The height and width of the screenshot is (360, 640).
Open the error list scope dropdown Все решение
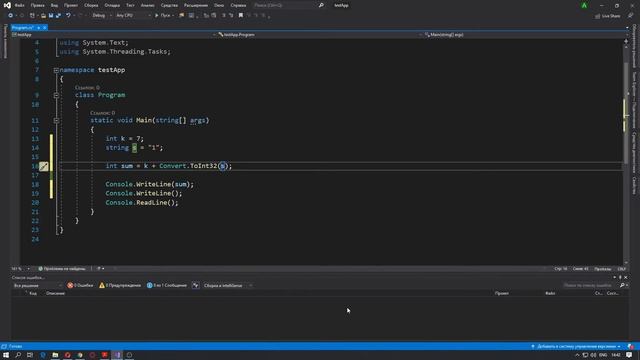pos(38,285)
